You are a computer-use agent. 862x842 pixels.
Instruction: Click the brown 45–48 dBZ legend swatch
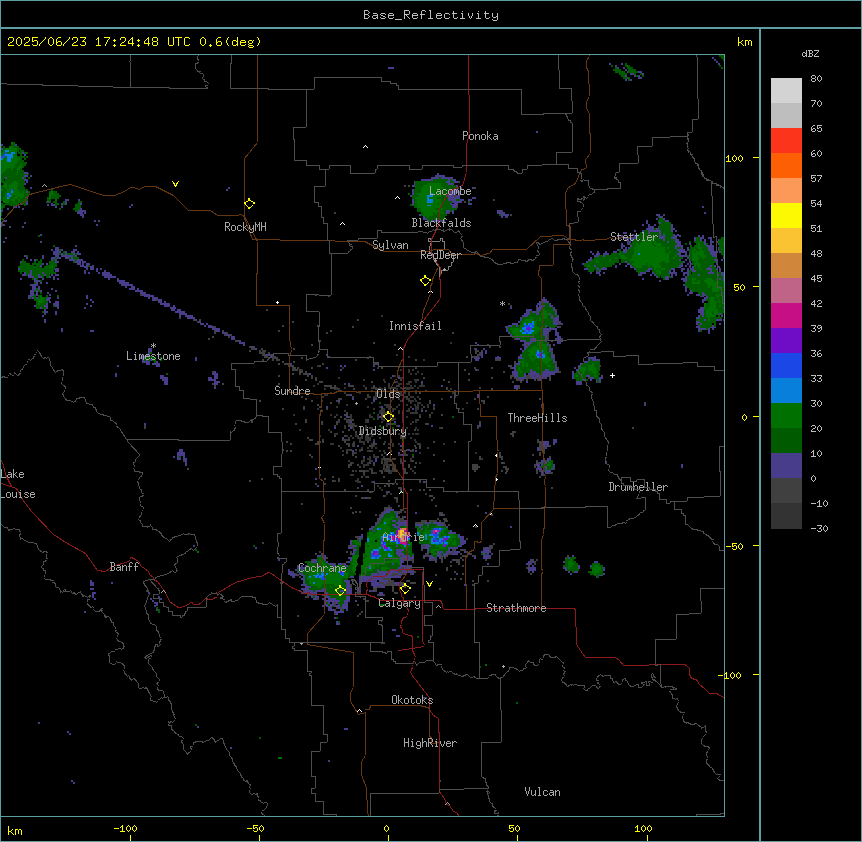tap(786, 265)
